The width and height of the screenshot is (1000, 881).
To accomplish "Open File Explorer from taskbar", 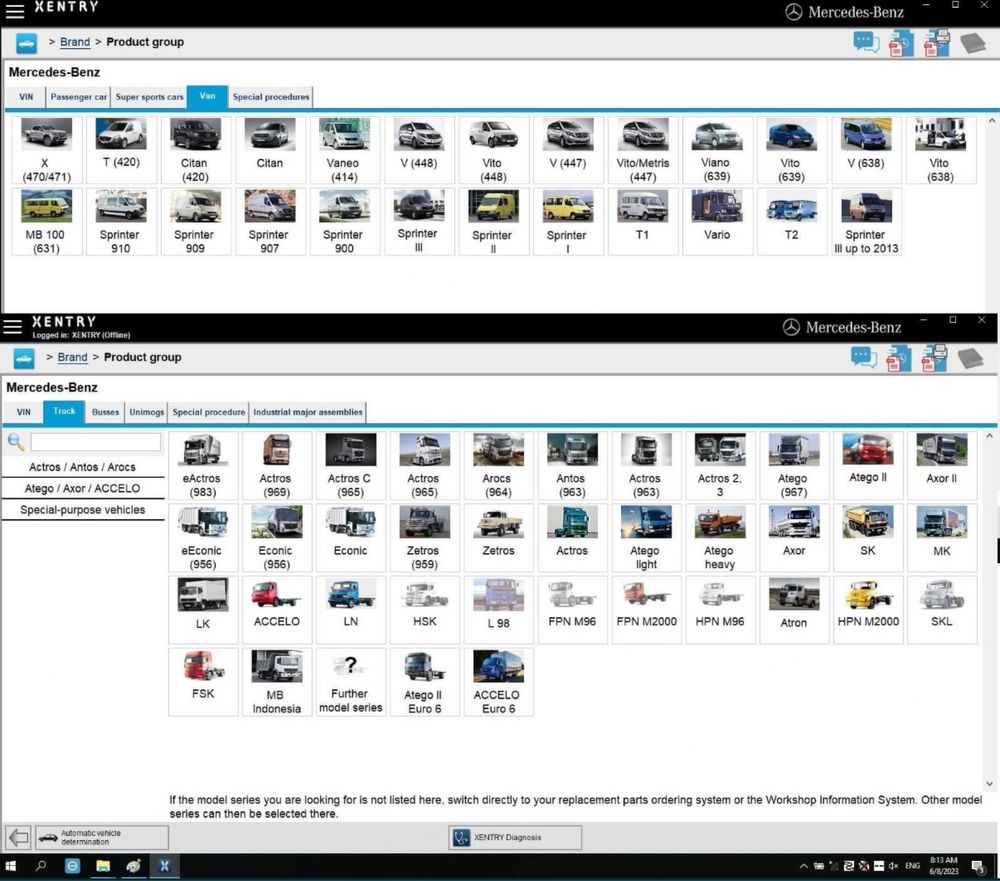I will pos(103,866).
